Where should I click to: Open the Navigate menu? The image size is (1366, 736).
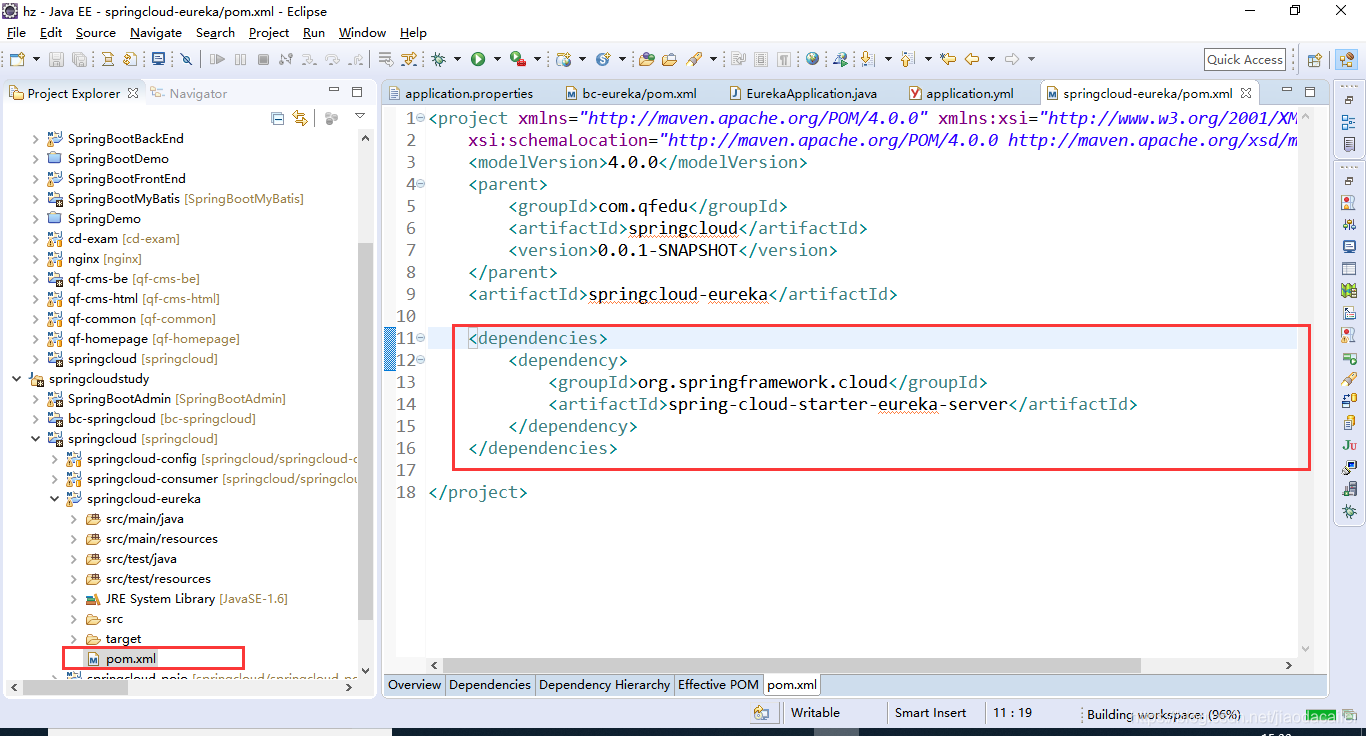[156, 32]
